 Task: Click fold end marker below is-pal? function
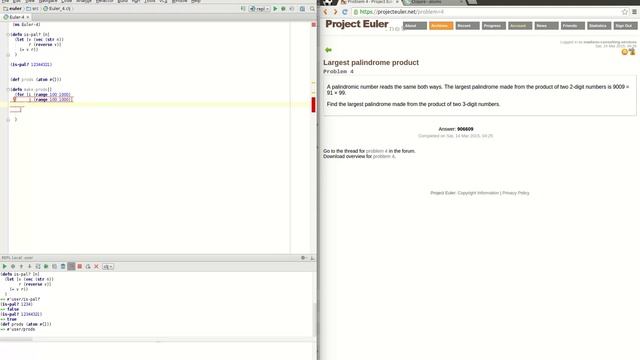8,55
